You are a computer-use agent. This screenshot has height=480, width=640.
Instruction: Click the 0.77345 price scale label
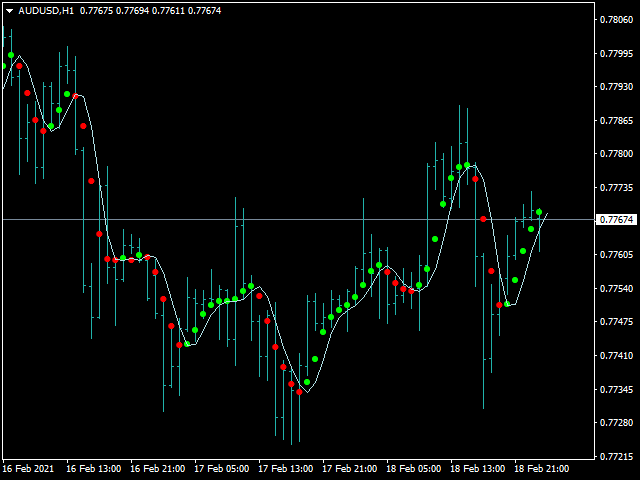coord(616,389)
